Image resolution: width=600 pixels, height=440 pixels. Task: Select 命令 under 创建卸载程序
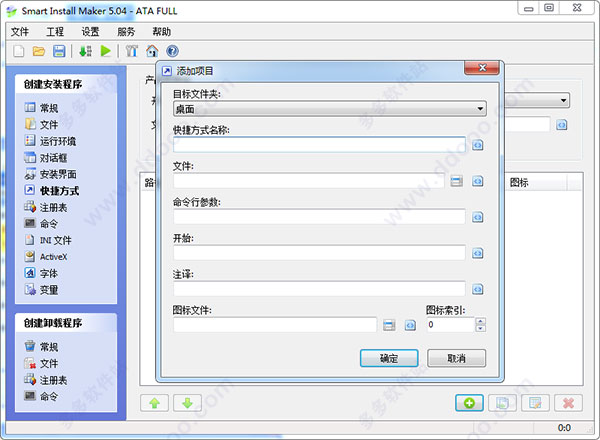tap(41, 396)
